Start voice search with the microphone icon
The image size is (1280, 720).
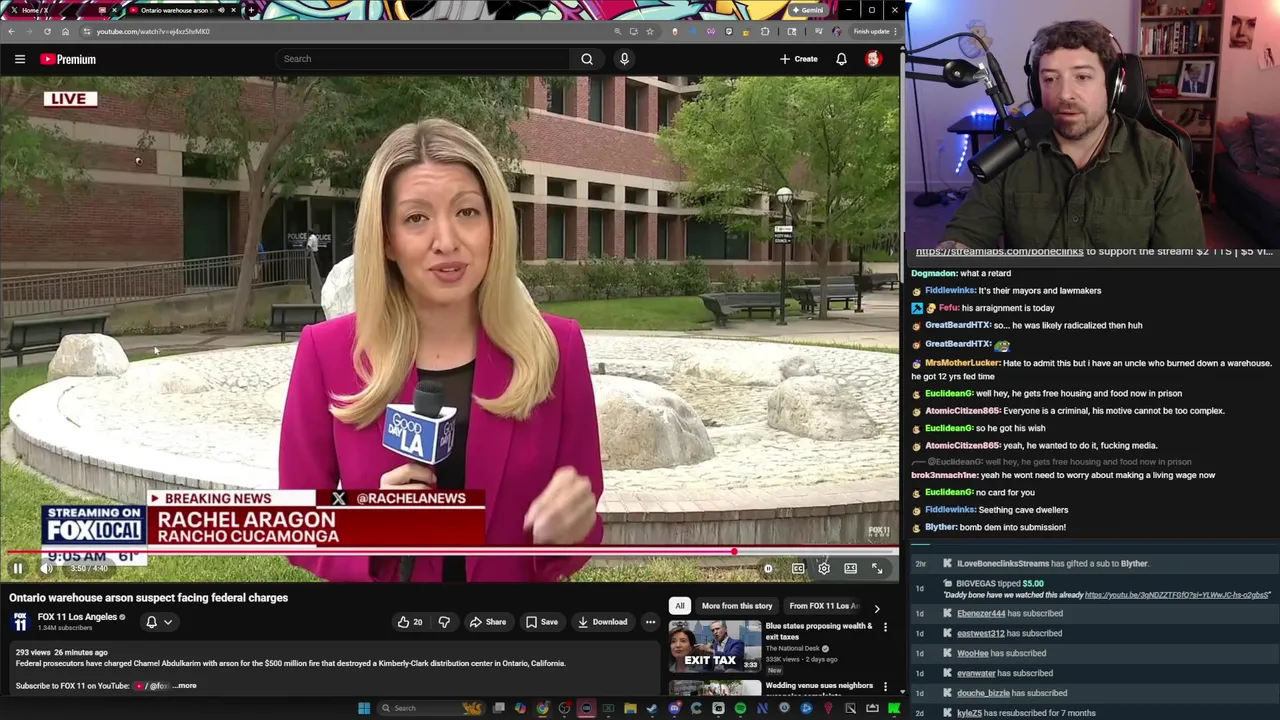[624, 59]
